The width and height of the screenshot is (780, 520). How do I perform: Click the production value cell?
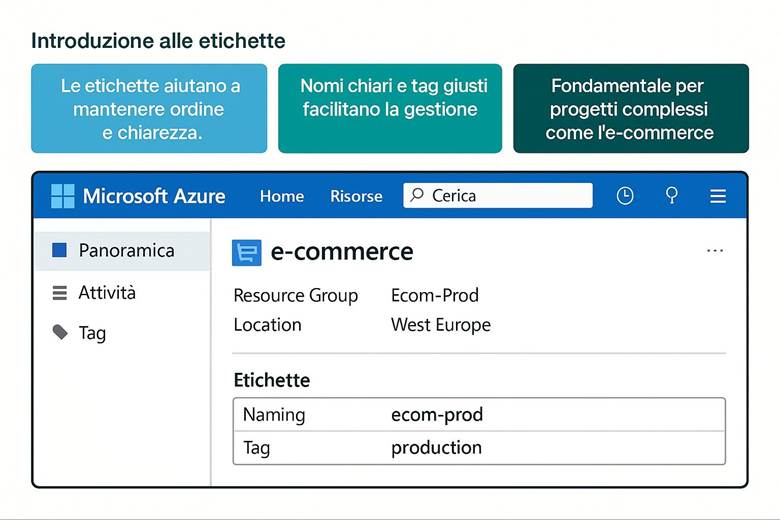click(x=436, y=448)
